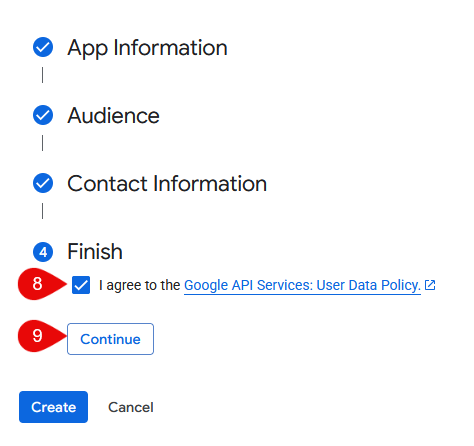Select the Finish step heading
The image size is (474, 446).
(x=95, y=251)
